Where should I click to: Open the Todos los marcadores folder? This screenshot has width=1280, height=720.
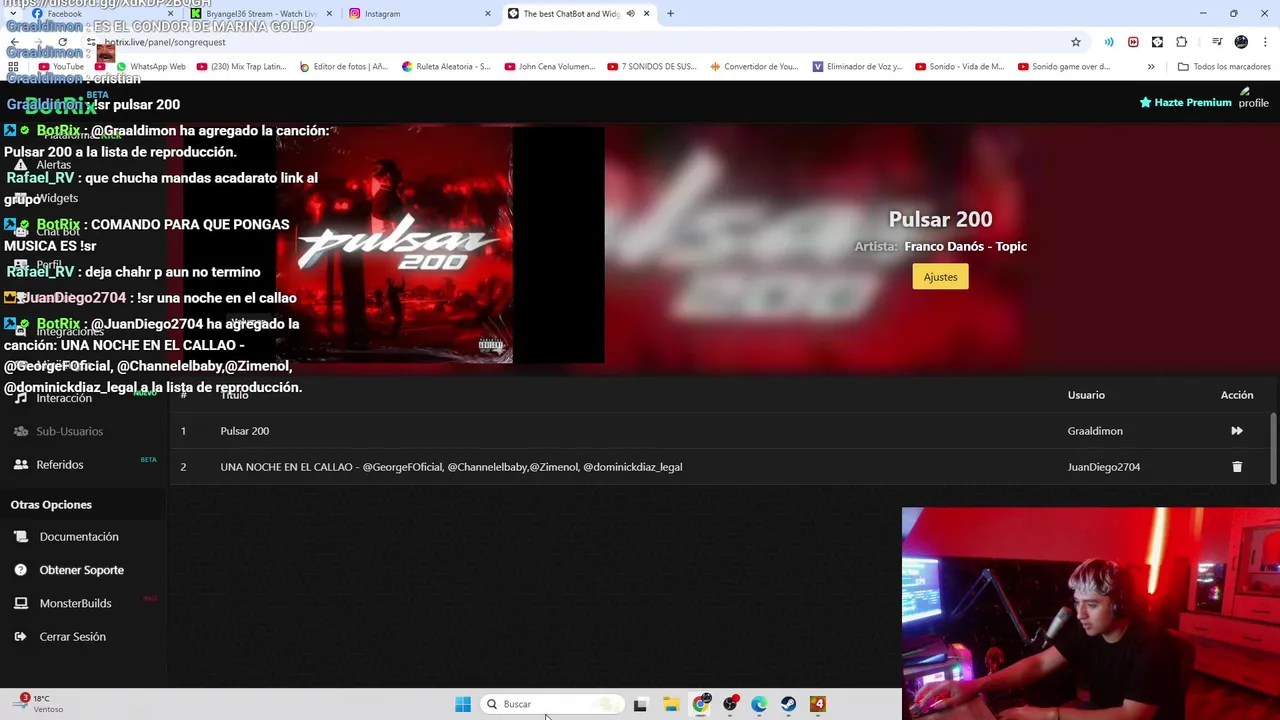pyautogui.click(x=1224, y=67)
